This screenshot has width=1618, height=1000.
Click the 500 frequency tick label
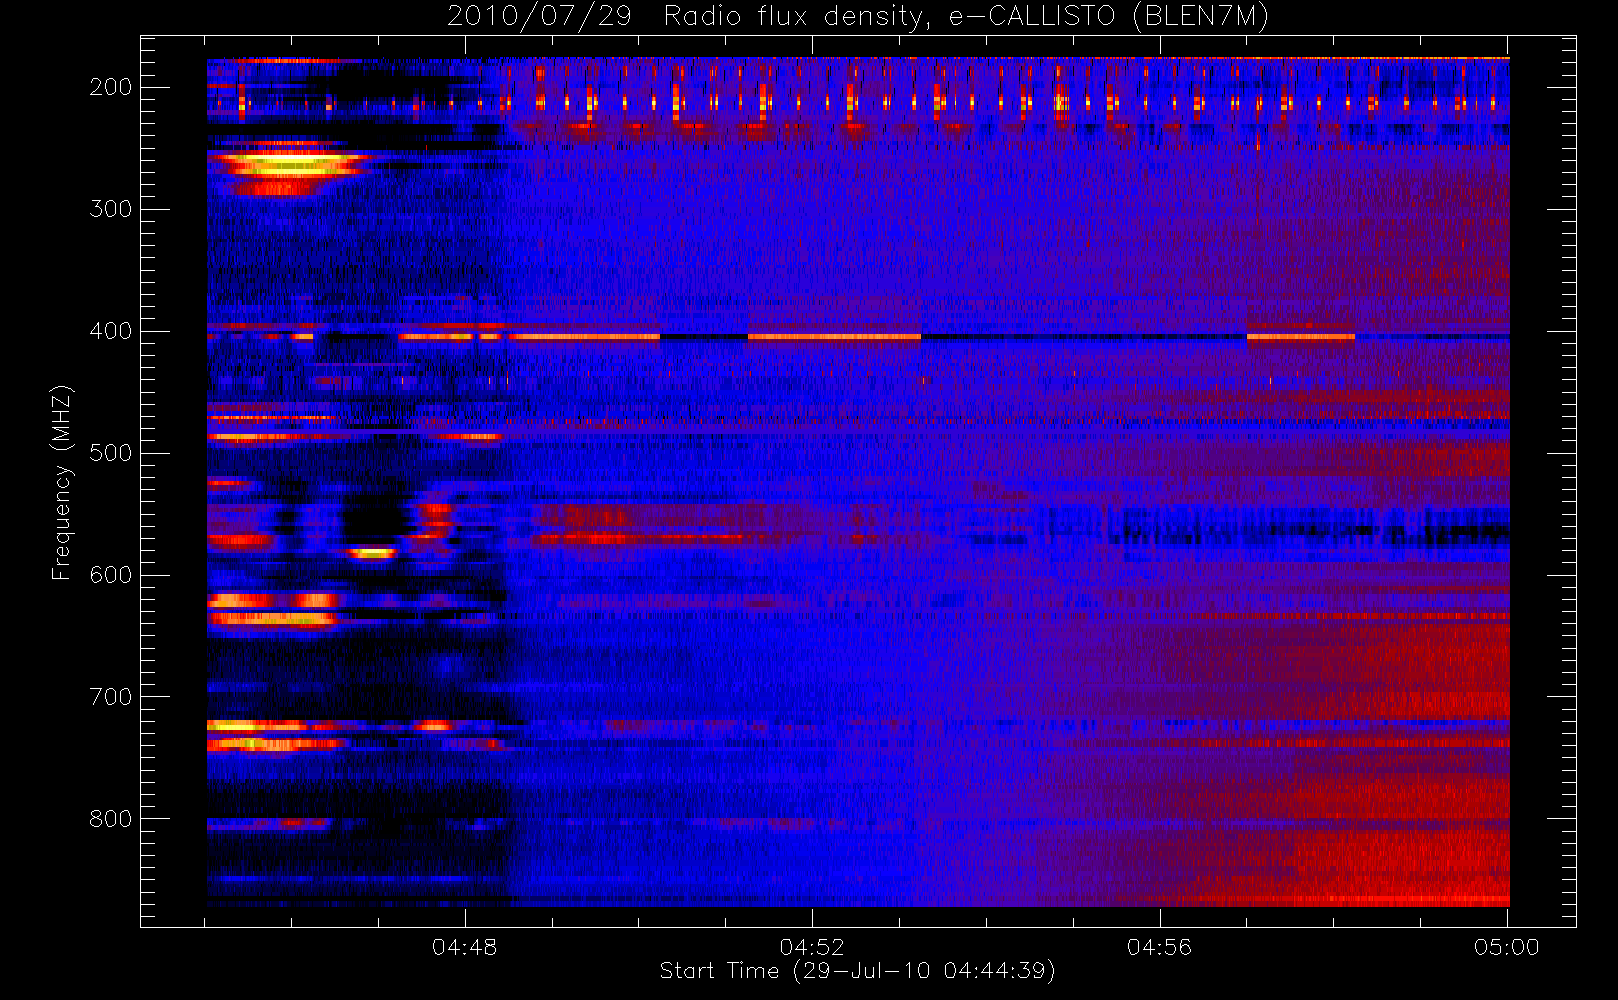111,453
